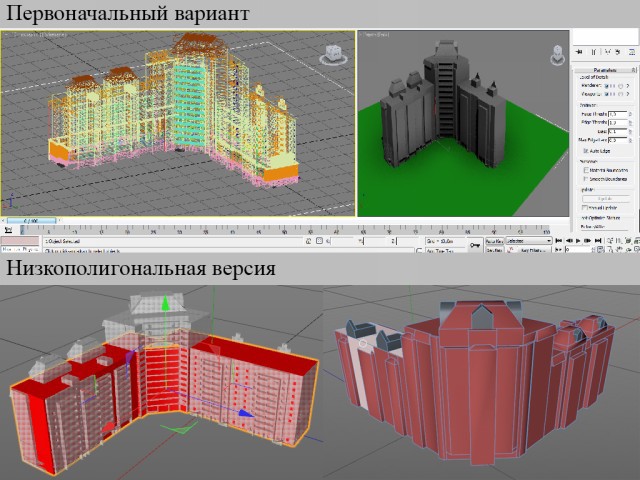640x480 pixels.
Task: Click the Update button
Action: point(606,199)
